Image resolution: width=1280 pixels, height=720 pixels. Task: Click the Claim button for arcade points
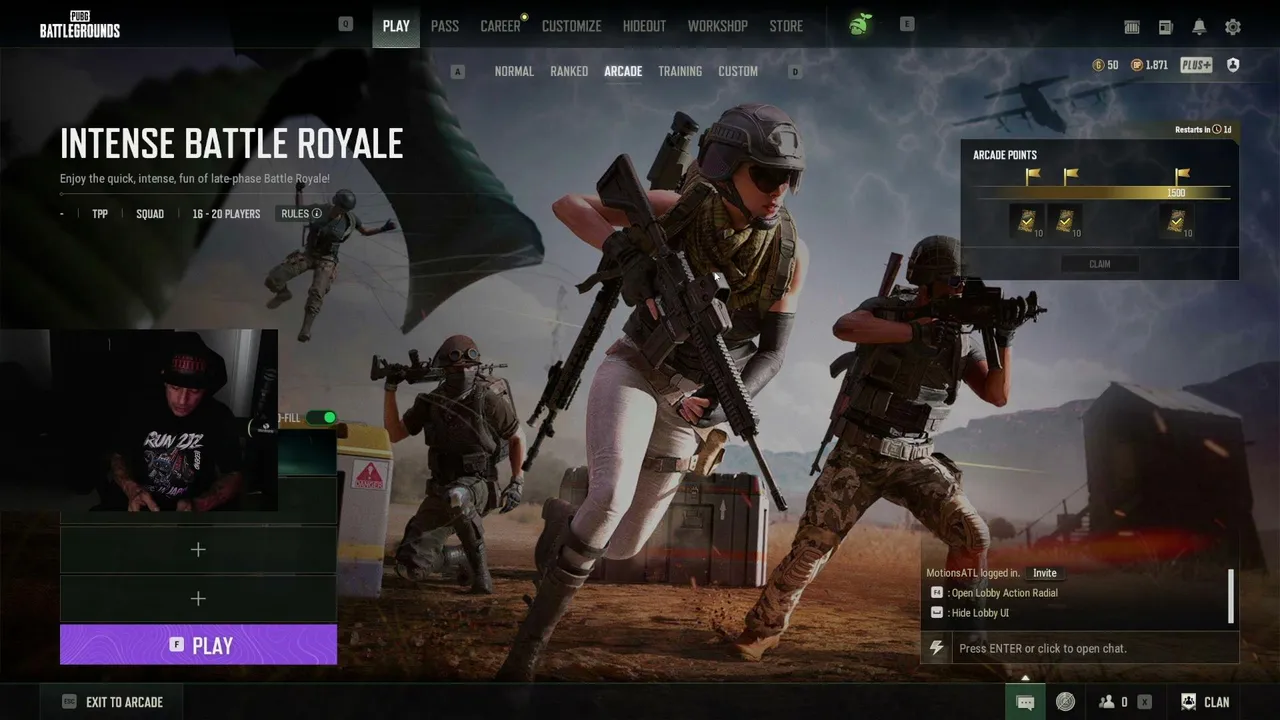click(x=1099, y=264)
